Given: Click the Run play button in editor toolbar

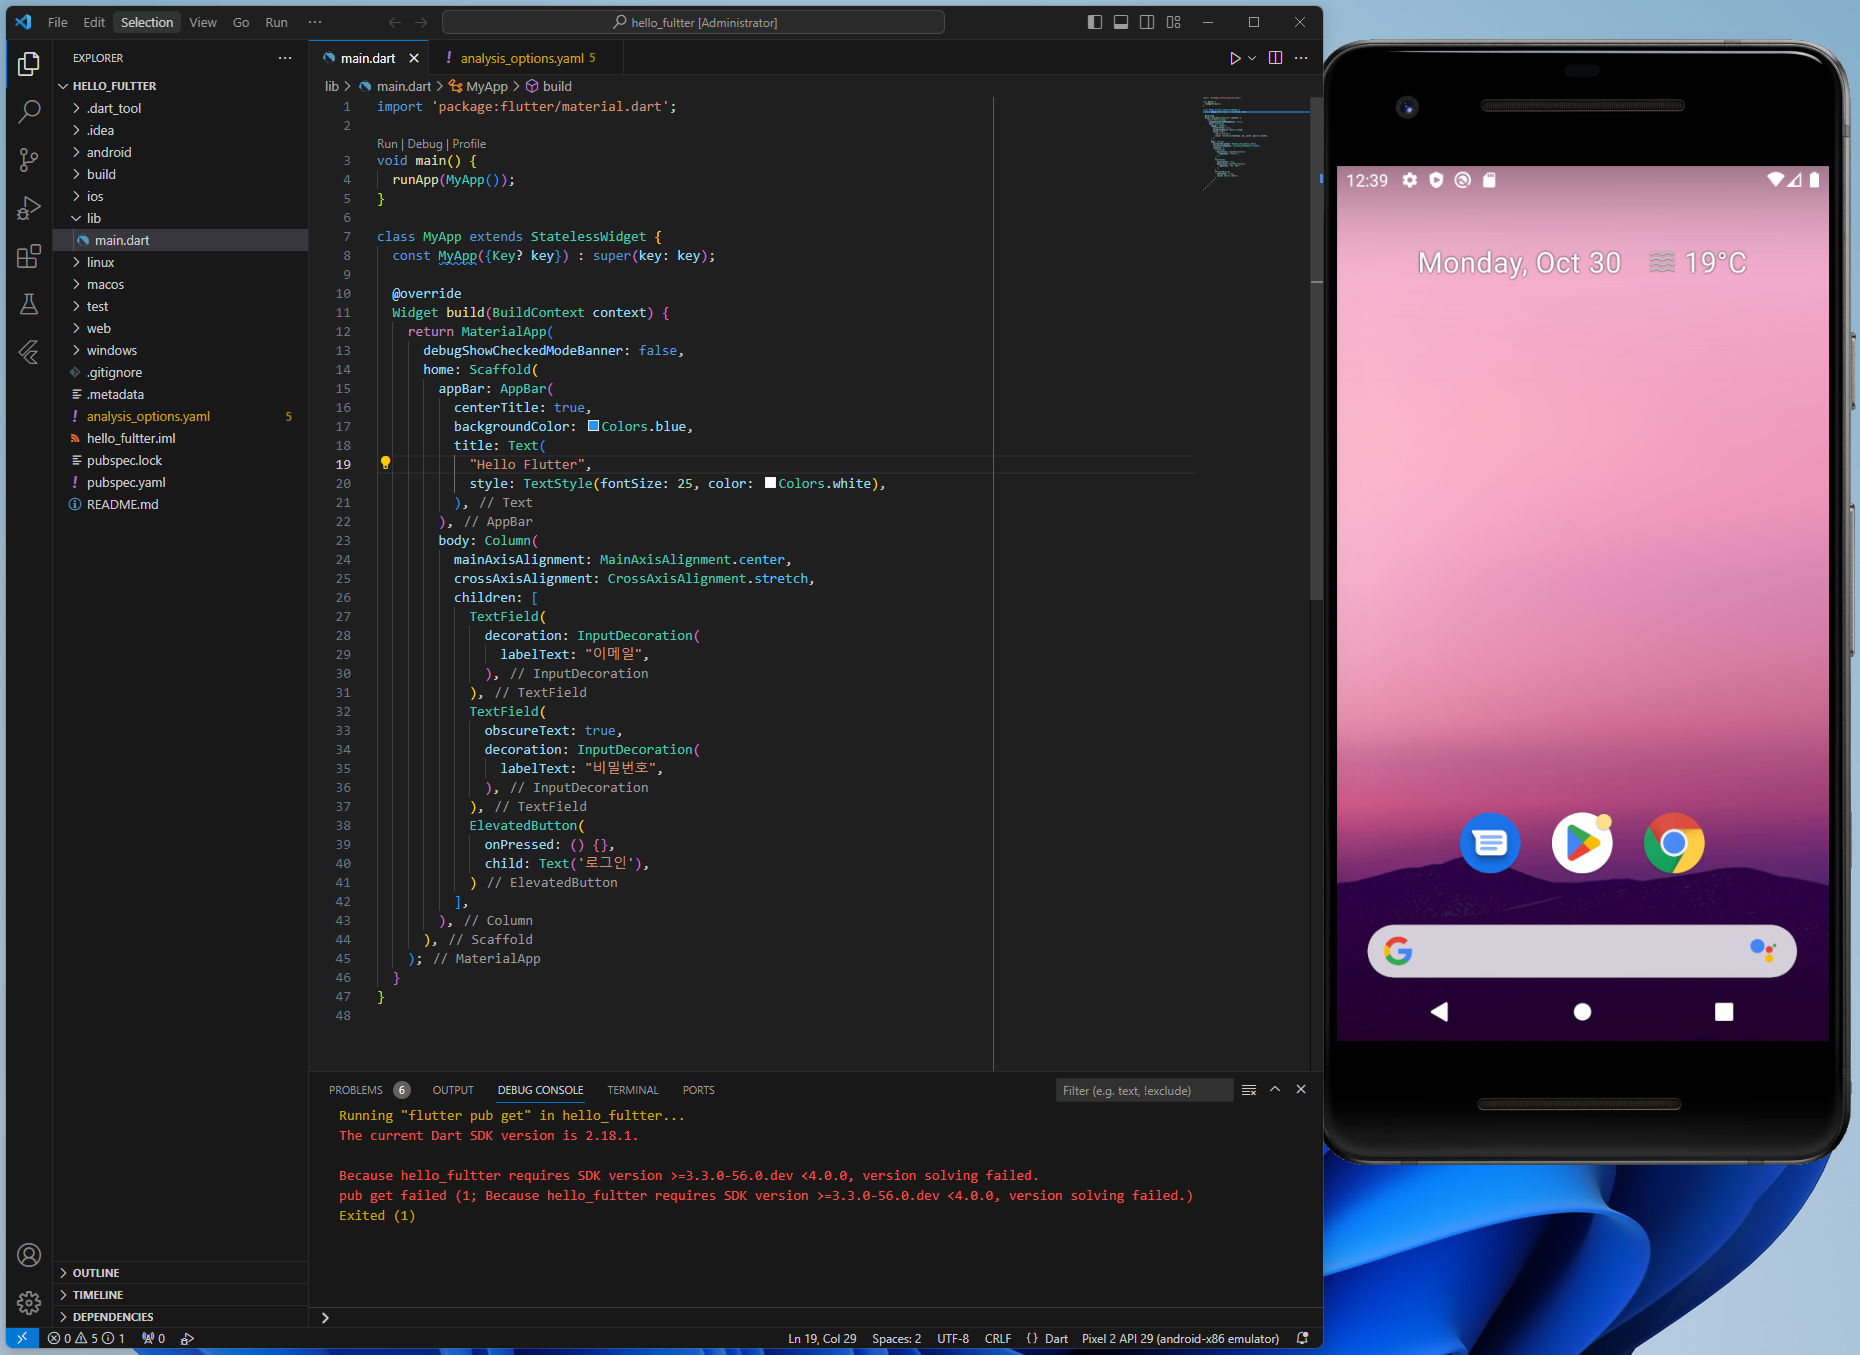Looking at the screenshot, I should tap(1235, 58).
